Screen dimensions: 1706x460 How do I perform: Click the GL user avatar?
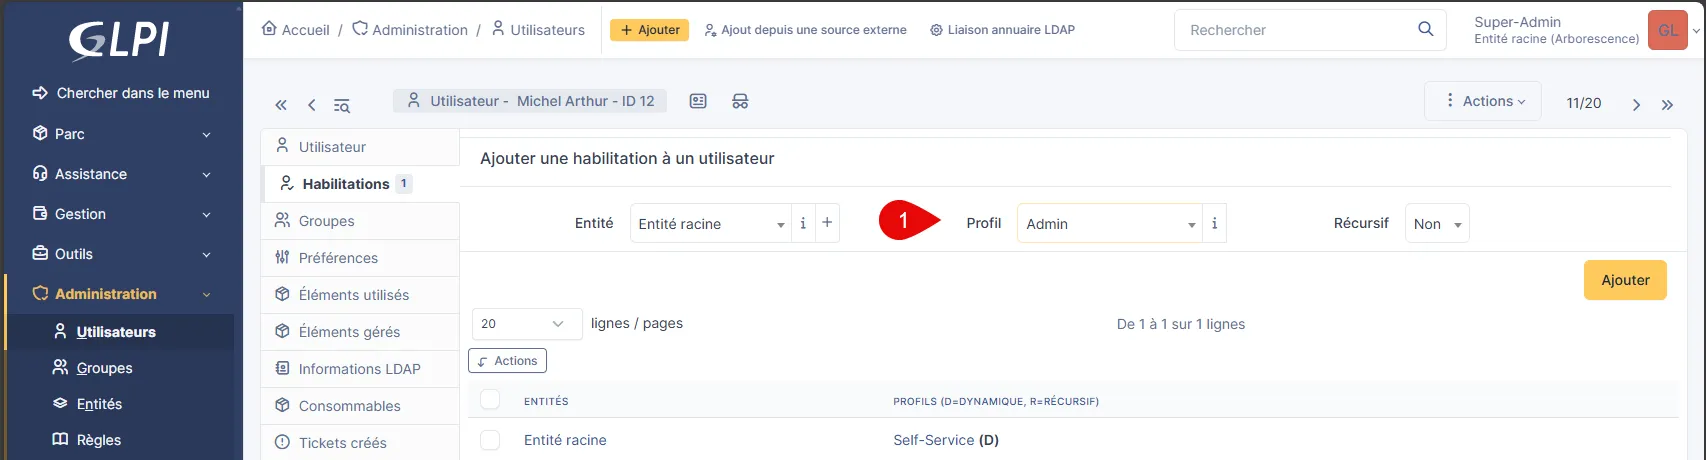1667,30
